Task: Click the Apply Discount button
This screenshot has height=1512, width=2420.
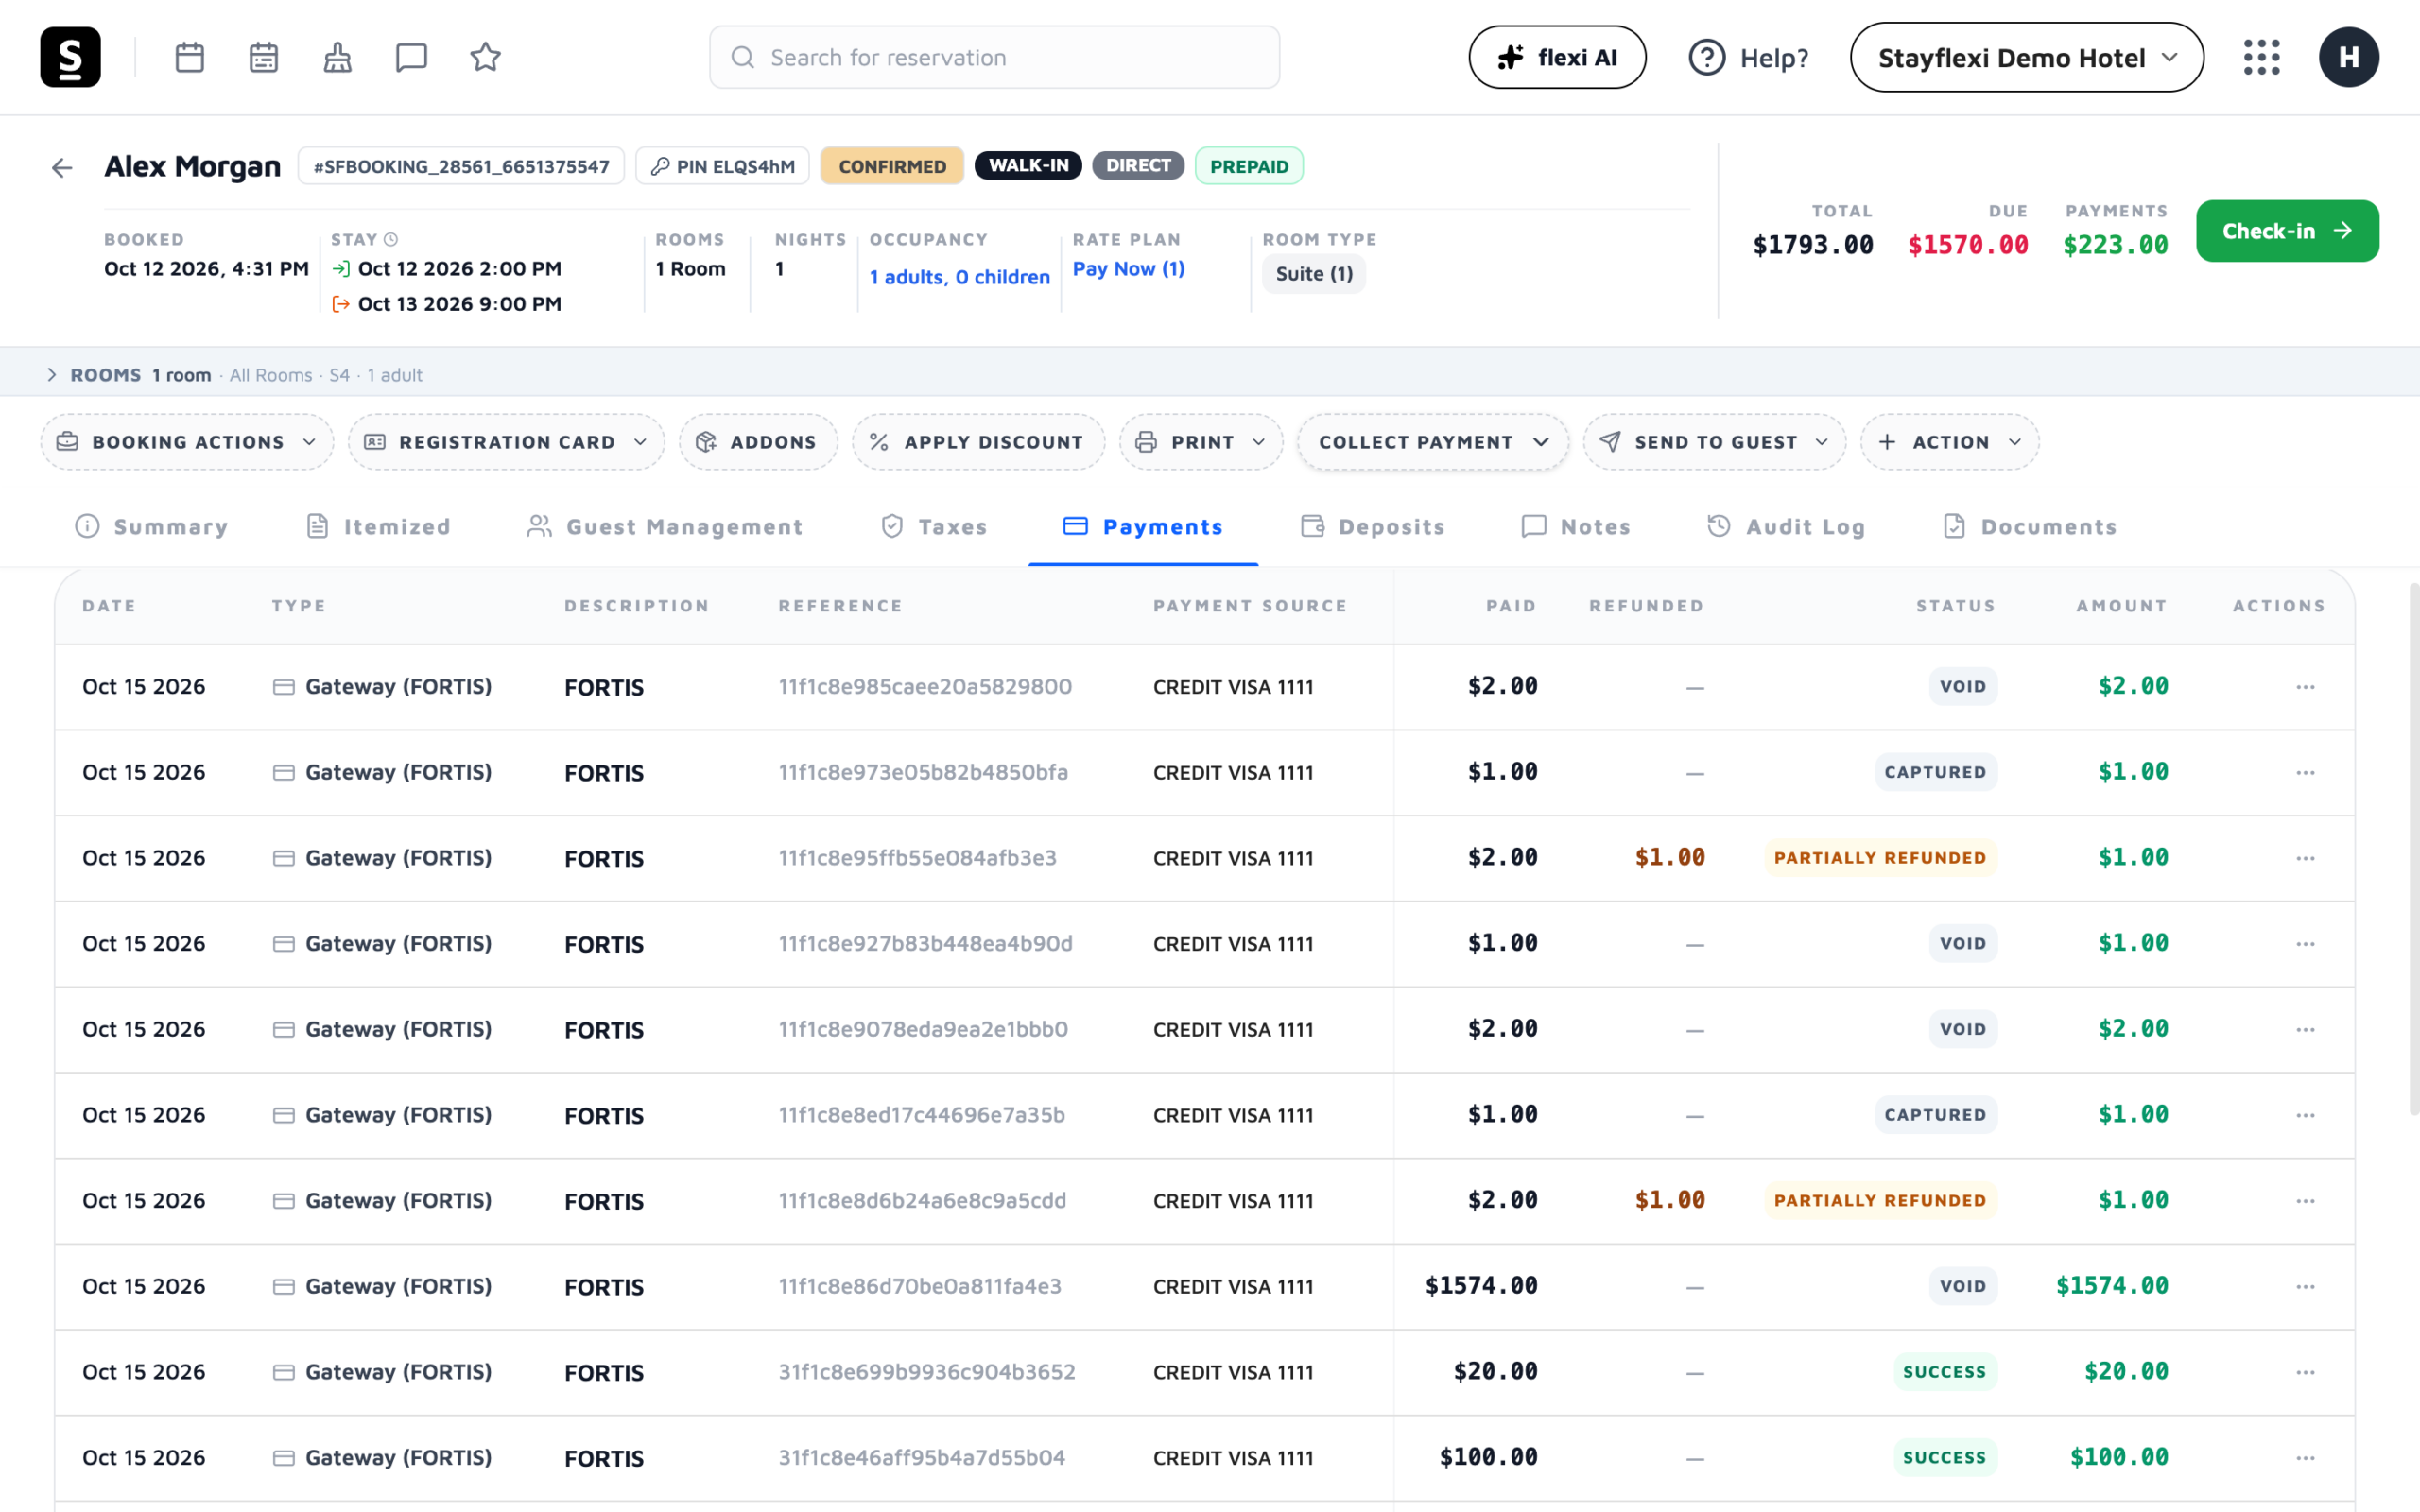Action: 978,442
